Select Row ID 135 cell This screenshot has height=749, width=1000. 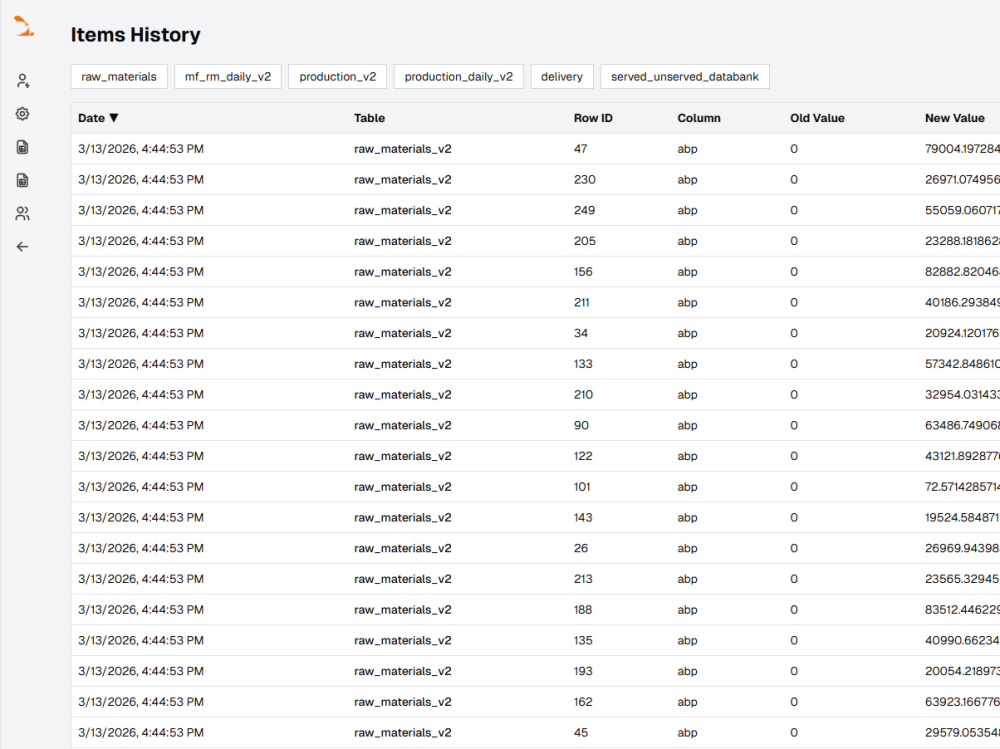pos(583,640)
